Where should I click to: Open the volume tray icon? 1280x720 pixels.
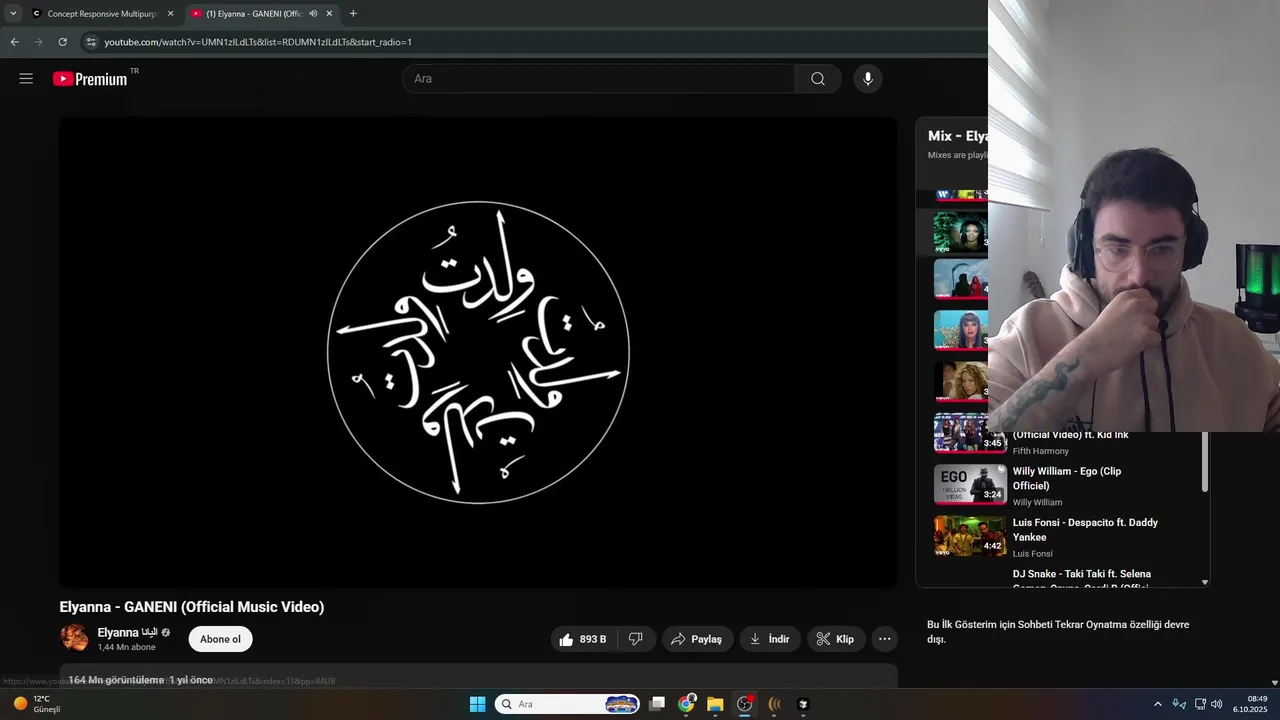pyautogui.click(x=1217, y=704)
